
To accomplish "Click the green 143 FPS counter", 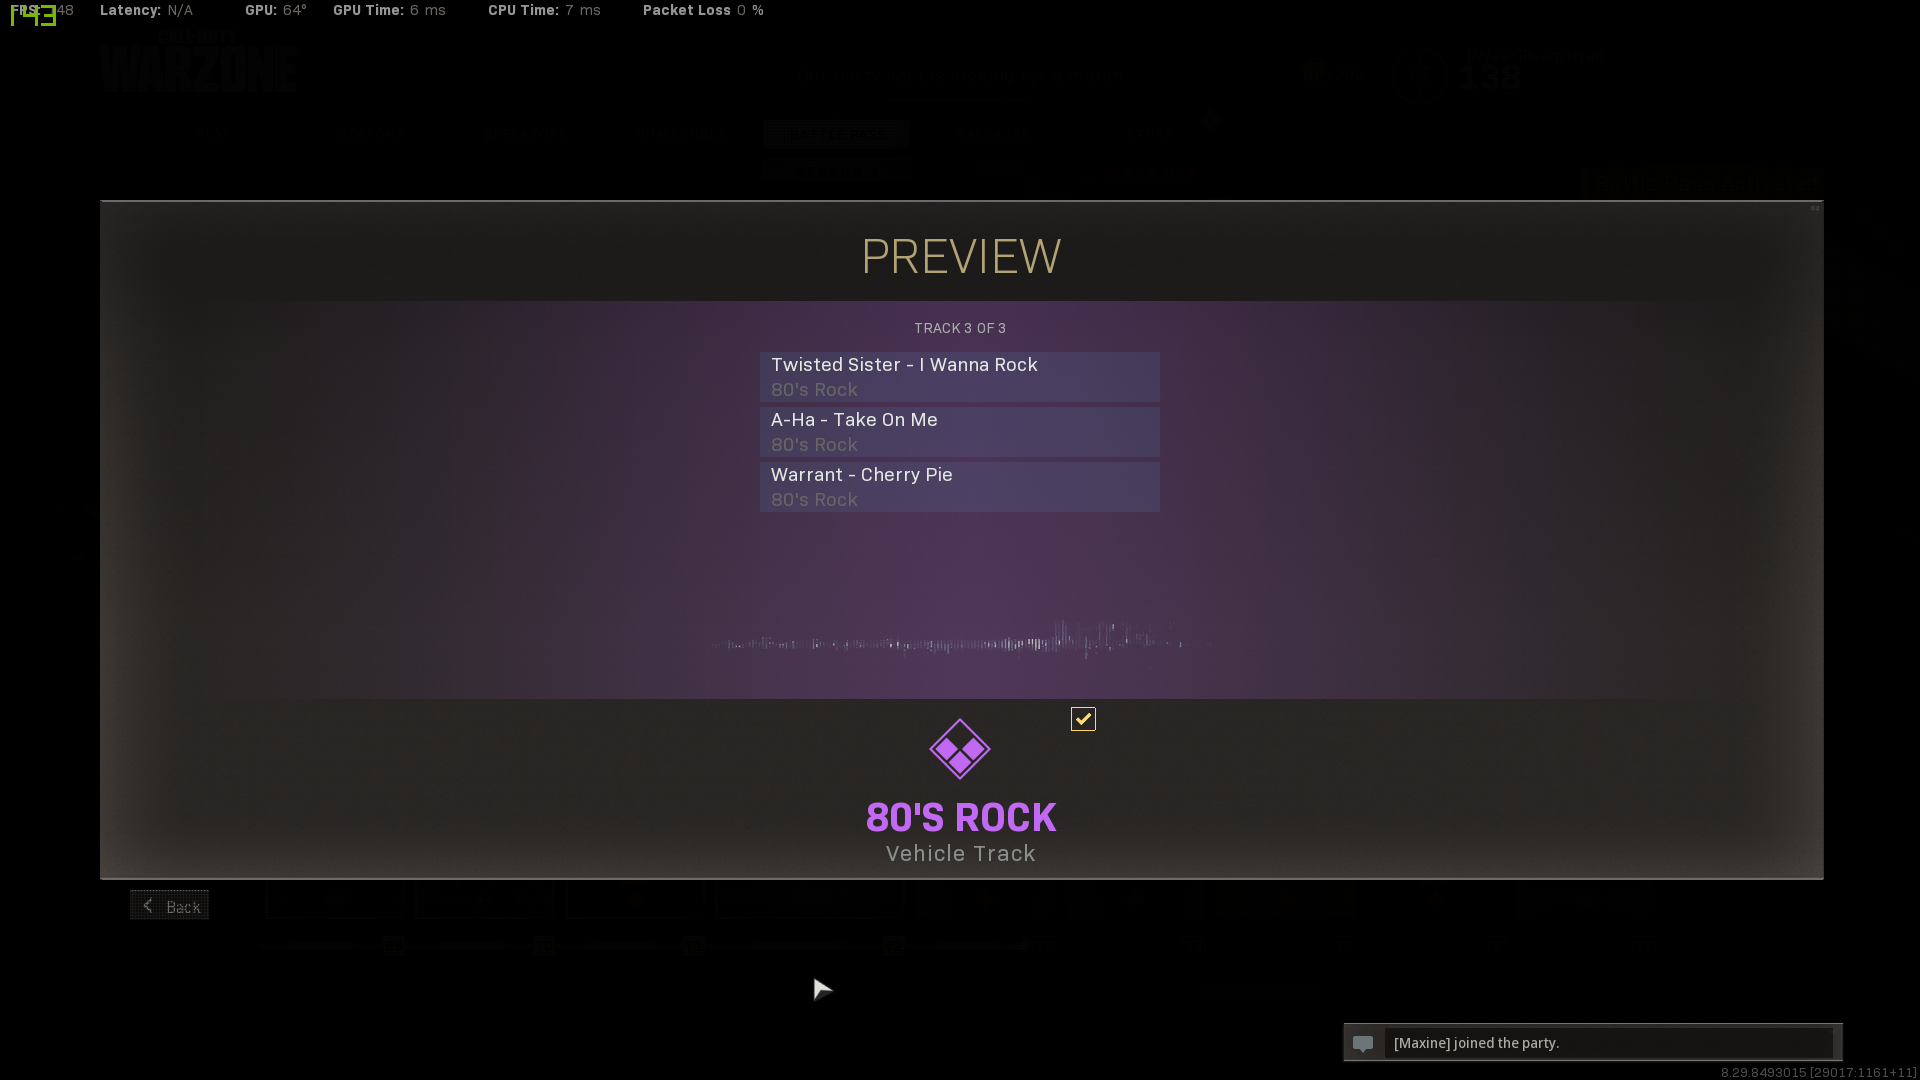I will point(33,15).
